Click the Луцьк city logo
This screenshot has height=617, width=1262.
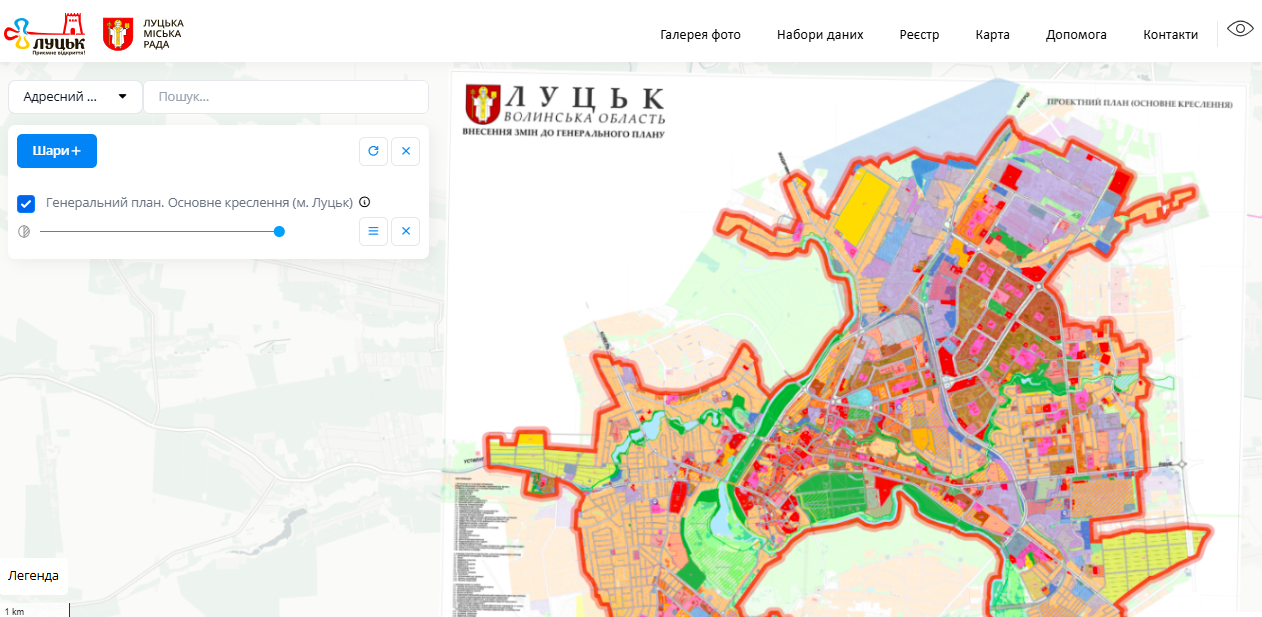point(45,34)
